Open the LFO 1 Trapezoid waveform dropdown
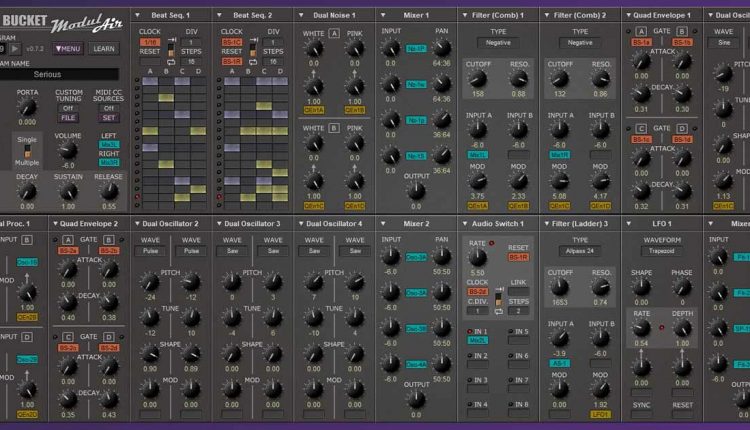This screenshot has width=750, height=430. coord(662,251)
